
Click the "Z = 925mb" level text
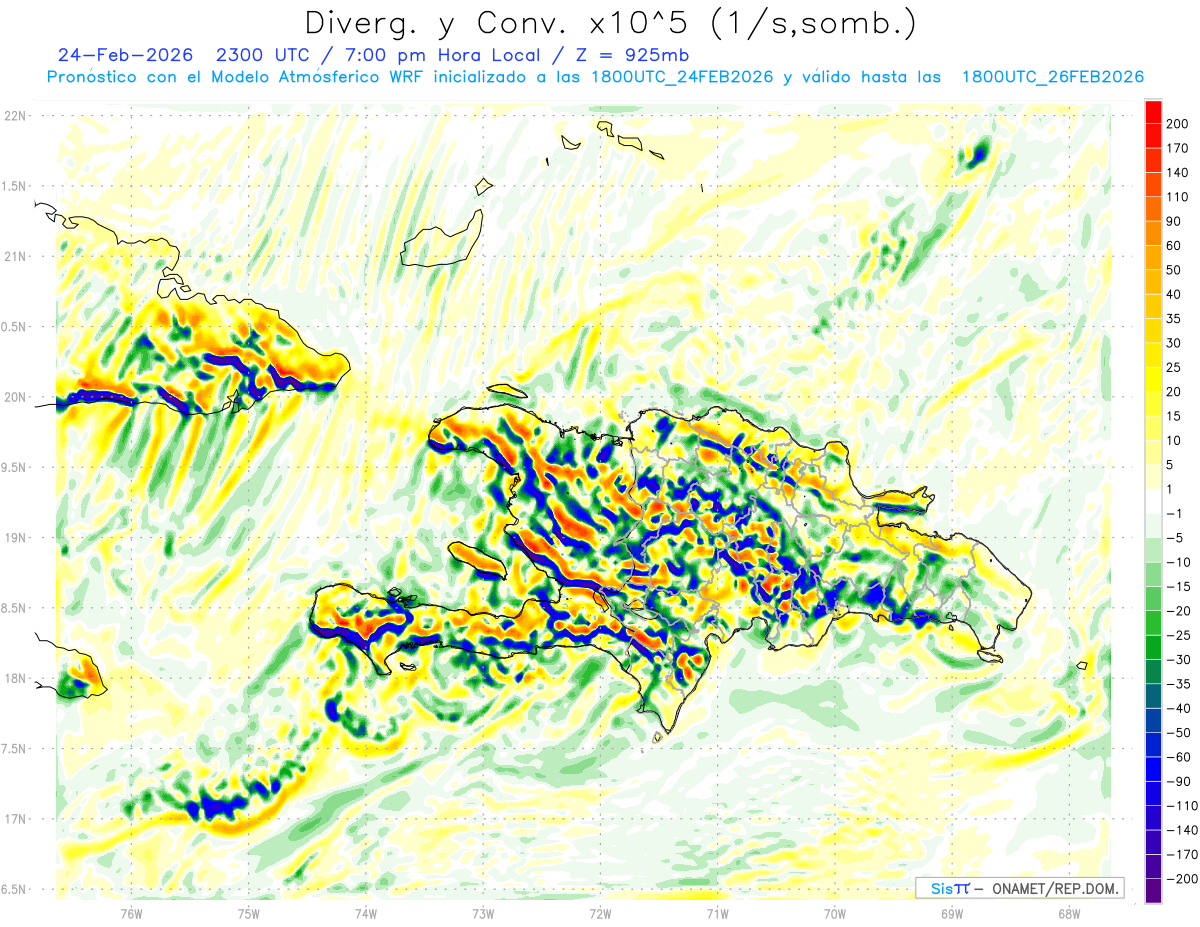click(633, 54)
